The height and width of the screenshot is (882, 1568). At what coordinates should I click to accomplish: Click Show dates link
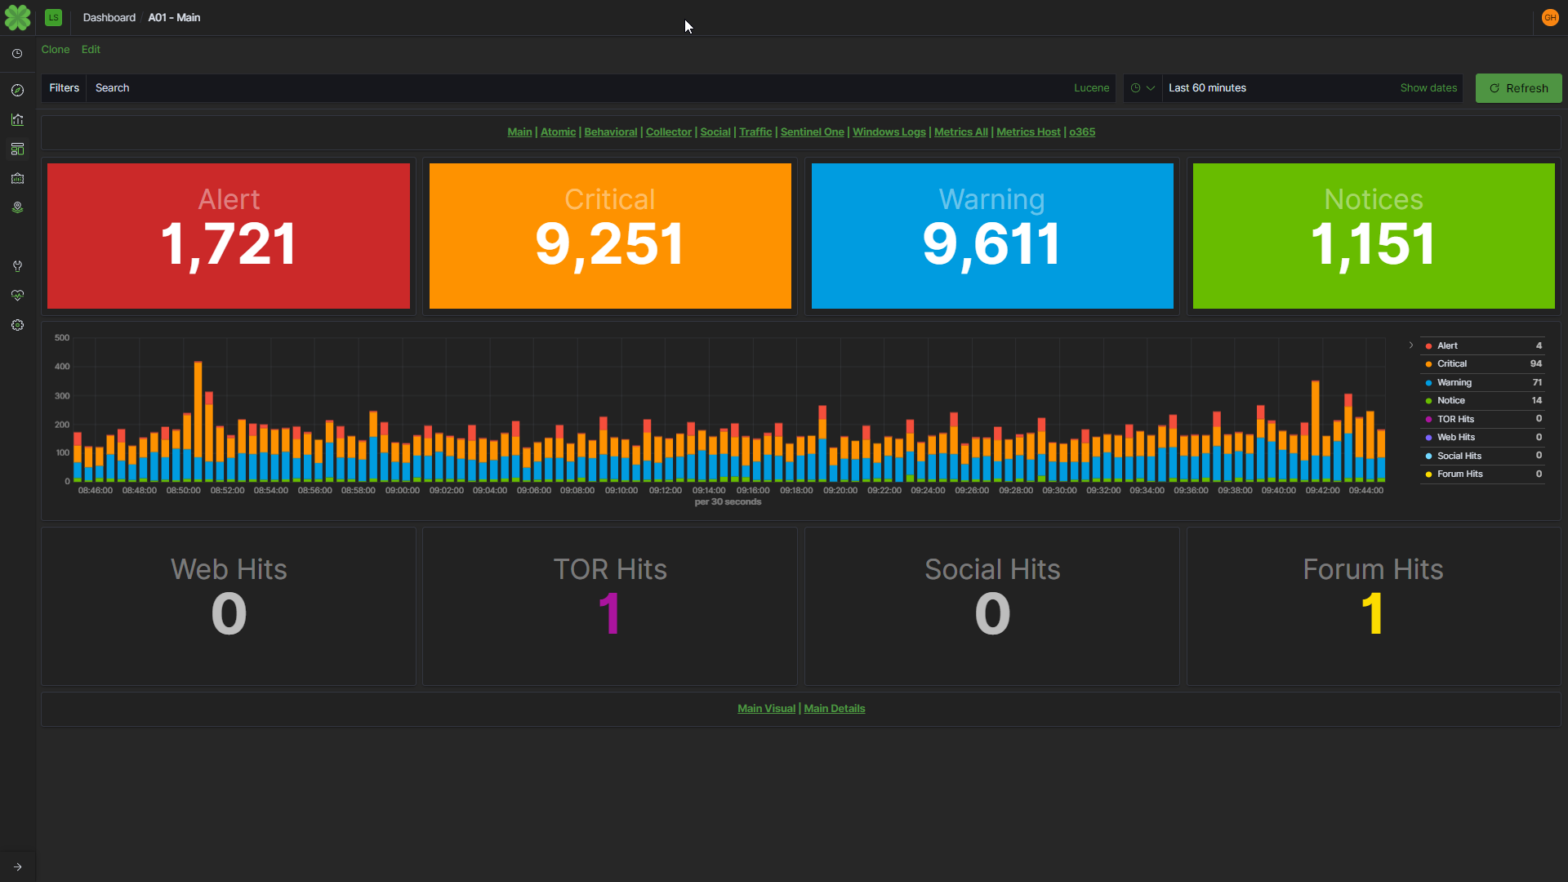pyautogui.click(x=1428, y=88)
